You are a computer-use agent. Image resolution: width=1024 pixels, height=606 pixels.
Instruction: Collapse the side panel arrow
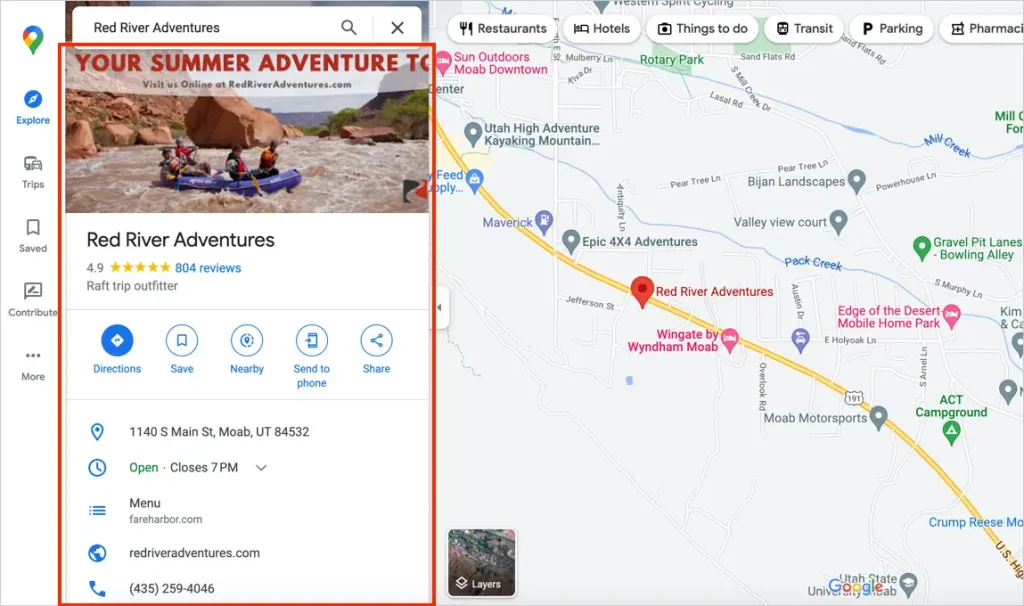[440, 307]
